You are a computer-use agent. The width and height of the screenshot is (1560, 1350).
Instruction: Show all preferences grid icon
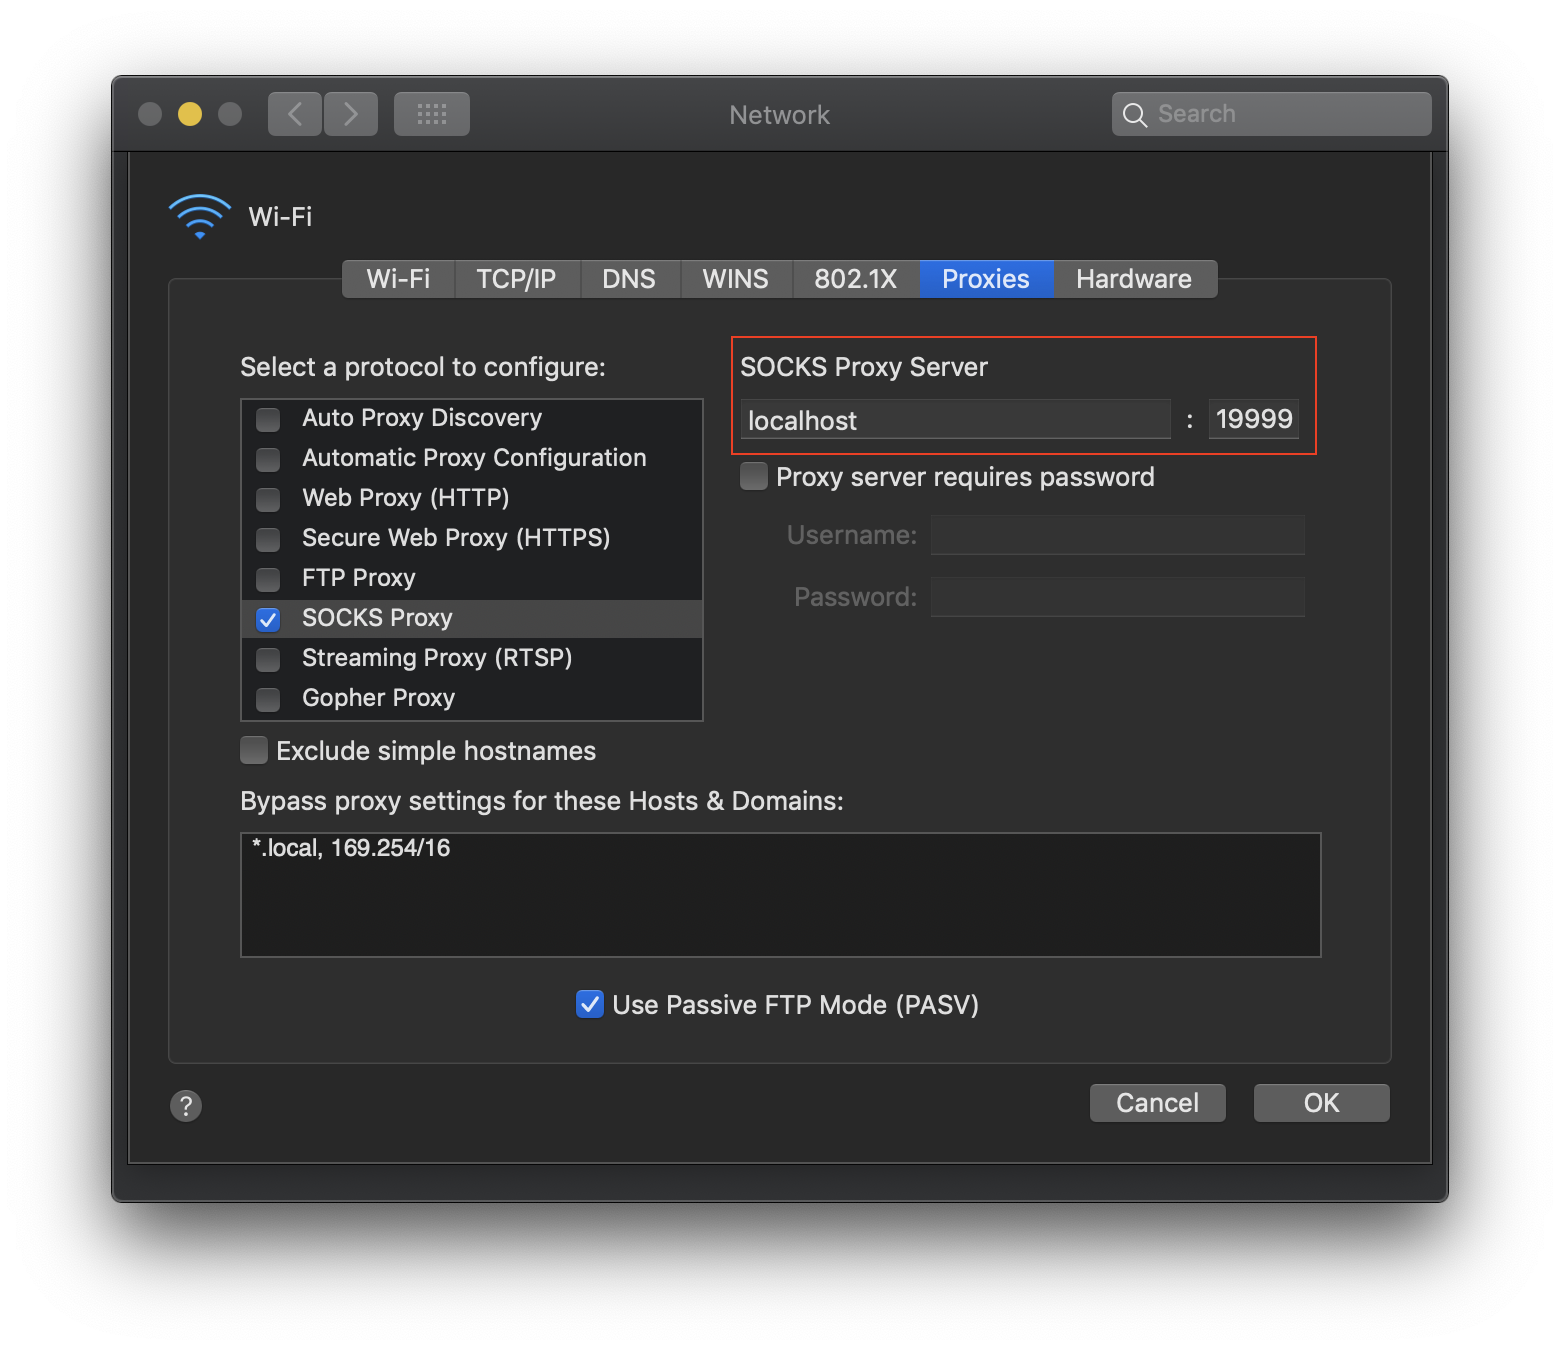point(432,114)
